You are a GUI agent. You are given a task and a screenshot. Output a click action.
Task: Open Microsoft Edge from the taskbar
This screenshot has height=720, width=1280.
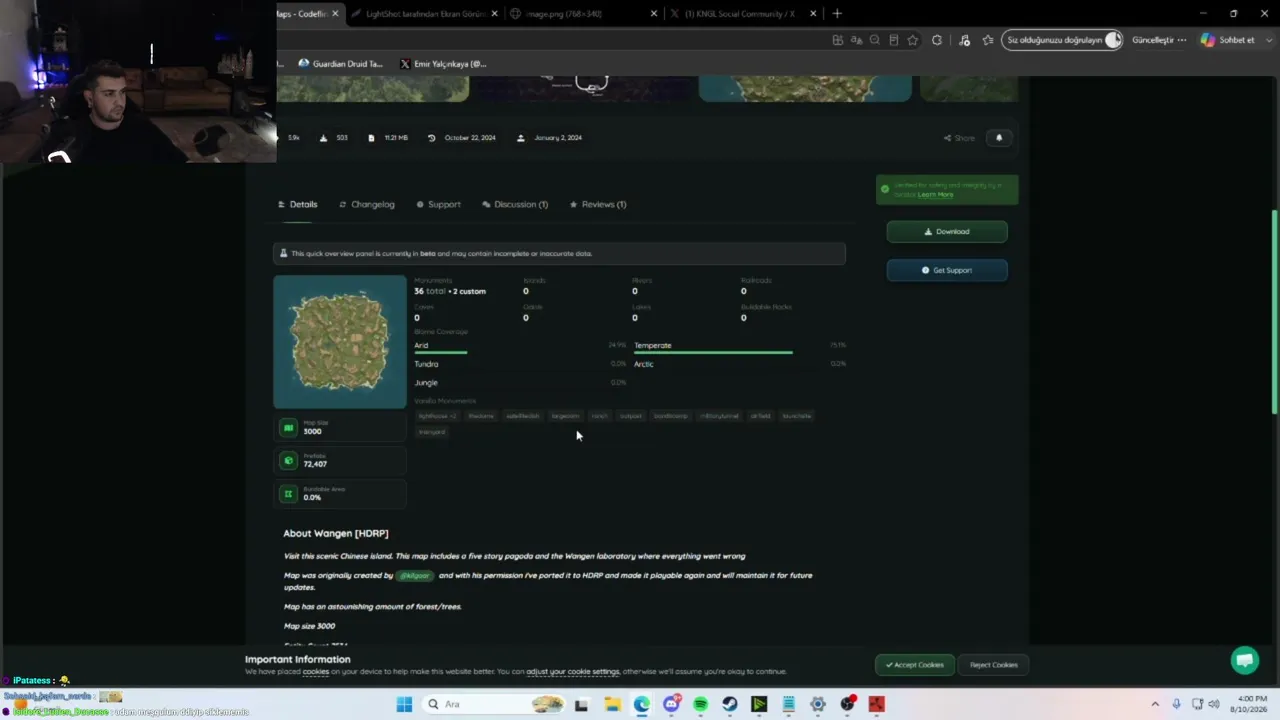tap(641, 704)
